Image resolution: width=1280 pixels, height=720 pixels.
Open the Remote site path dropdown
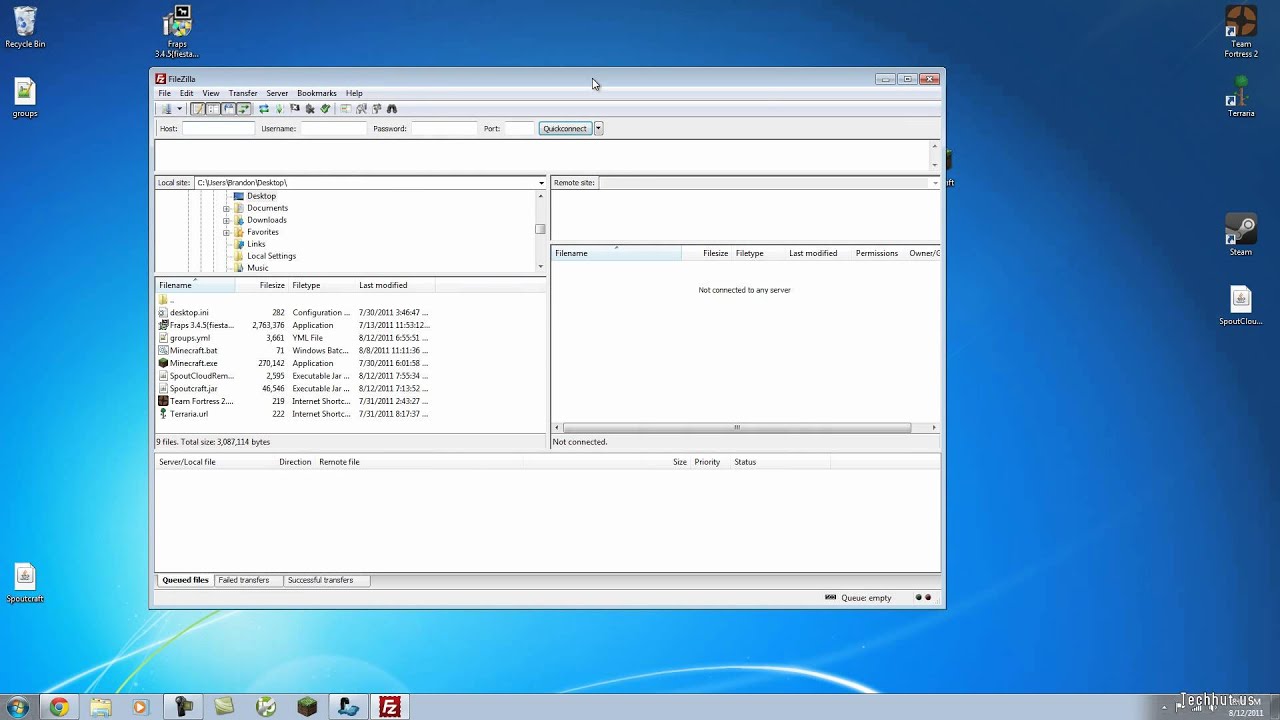(x=935, y=183)
